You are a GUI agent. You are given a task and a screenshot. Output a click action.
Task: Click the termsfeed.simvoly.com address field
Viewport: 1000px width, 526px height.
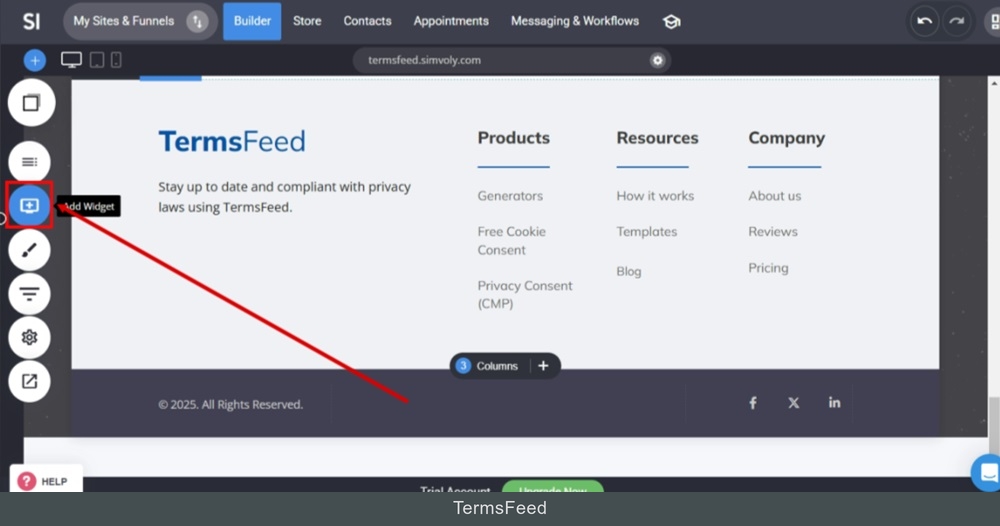click(511, 60)
